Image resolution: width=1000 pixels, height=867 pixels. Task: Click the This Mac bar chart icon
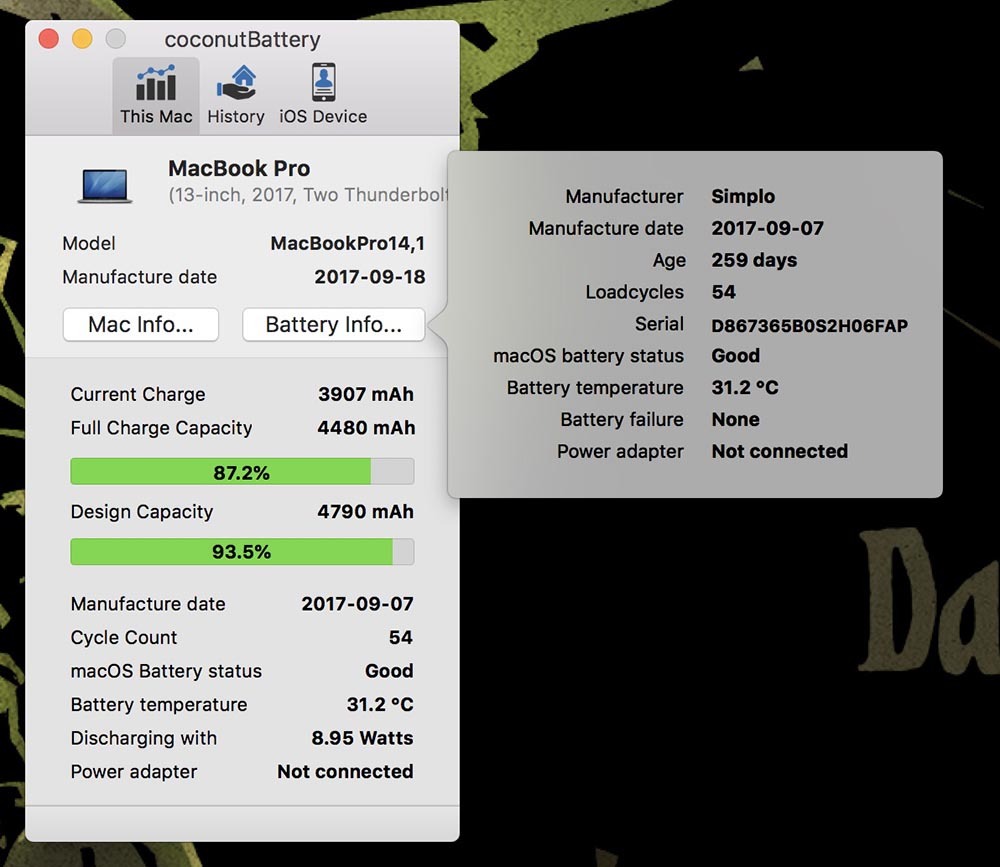coord(156,83)
